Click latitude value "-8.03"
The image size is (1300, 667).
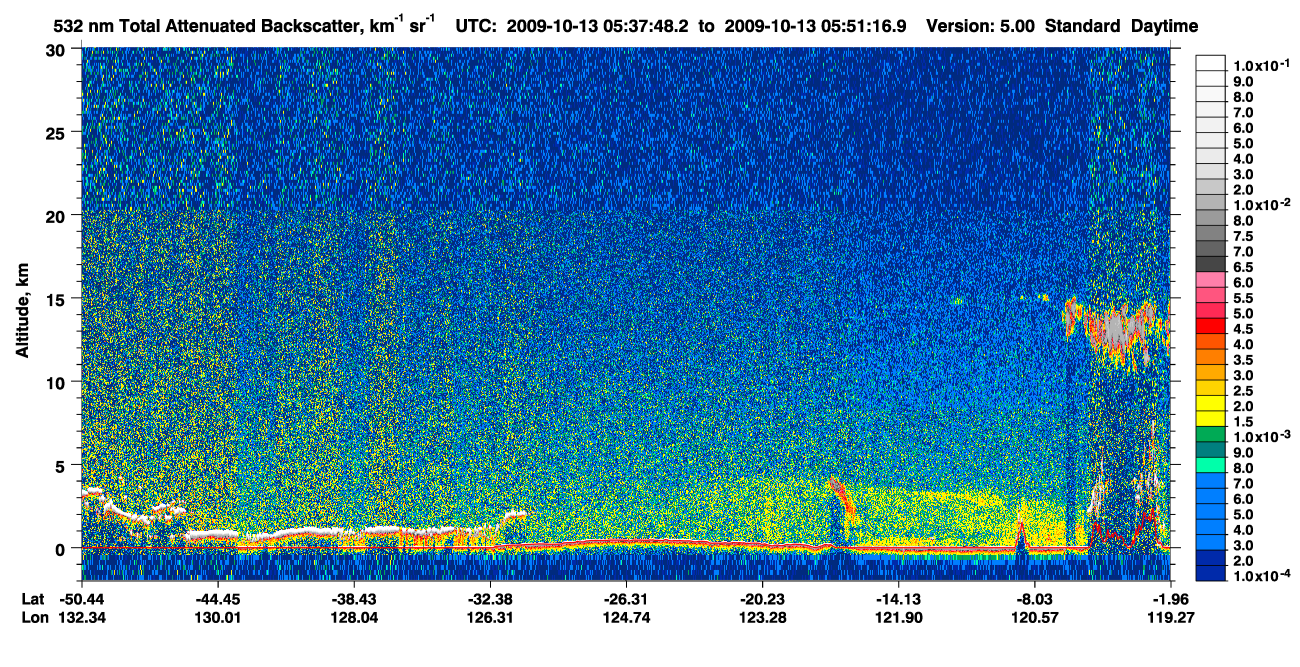click(1034, 599)
